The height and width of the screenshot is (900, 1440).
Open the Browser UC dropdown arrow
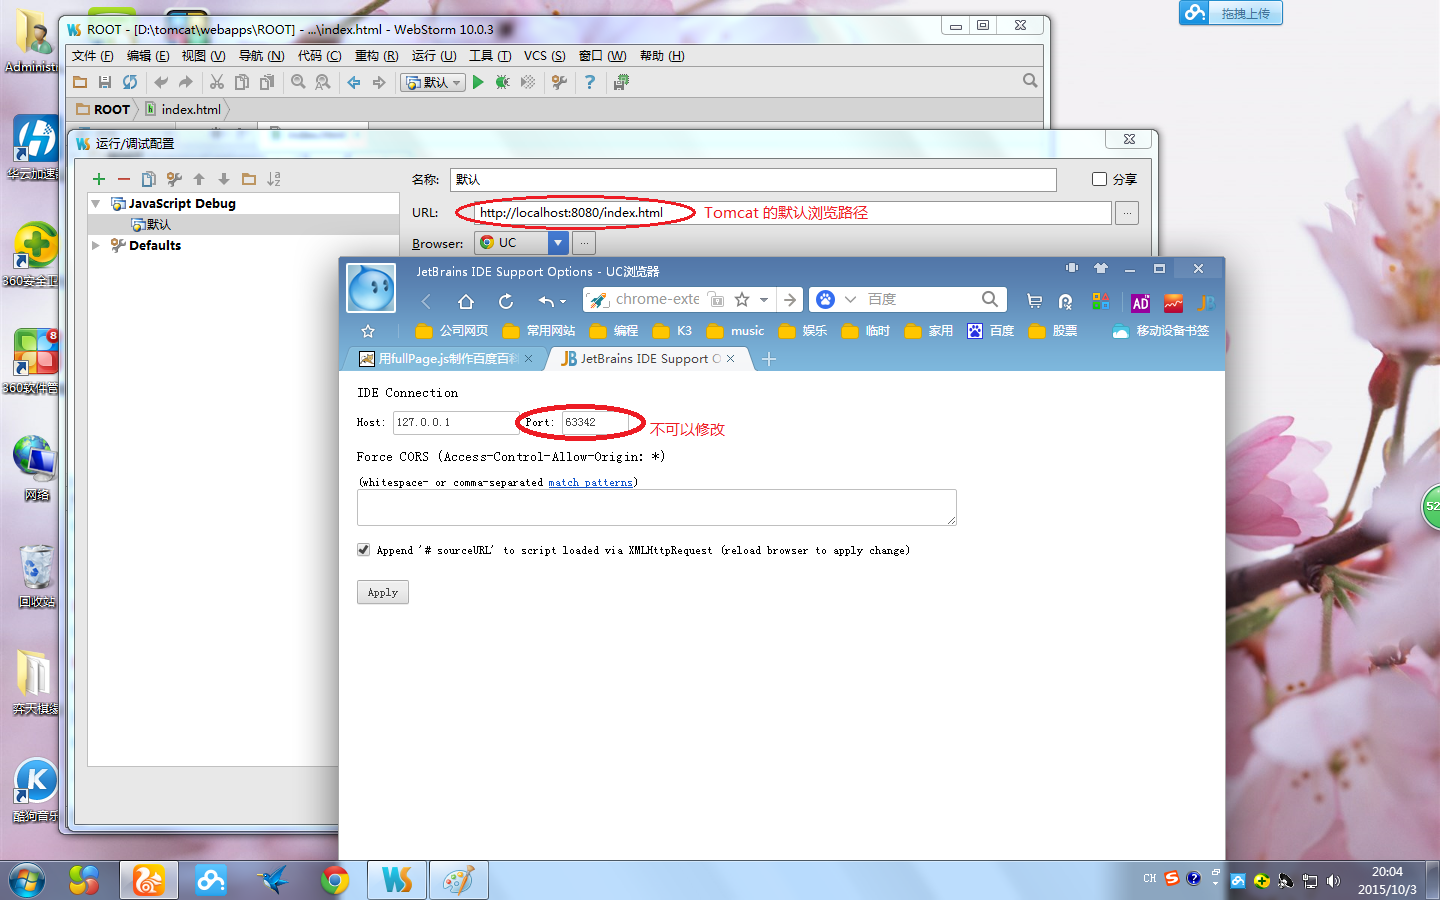(x=558, y=242)
